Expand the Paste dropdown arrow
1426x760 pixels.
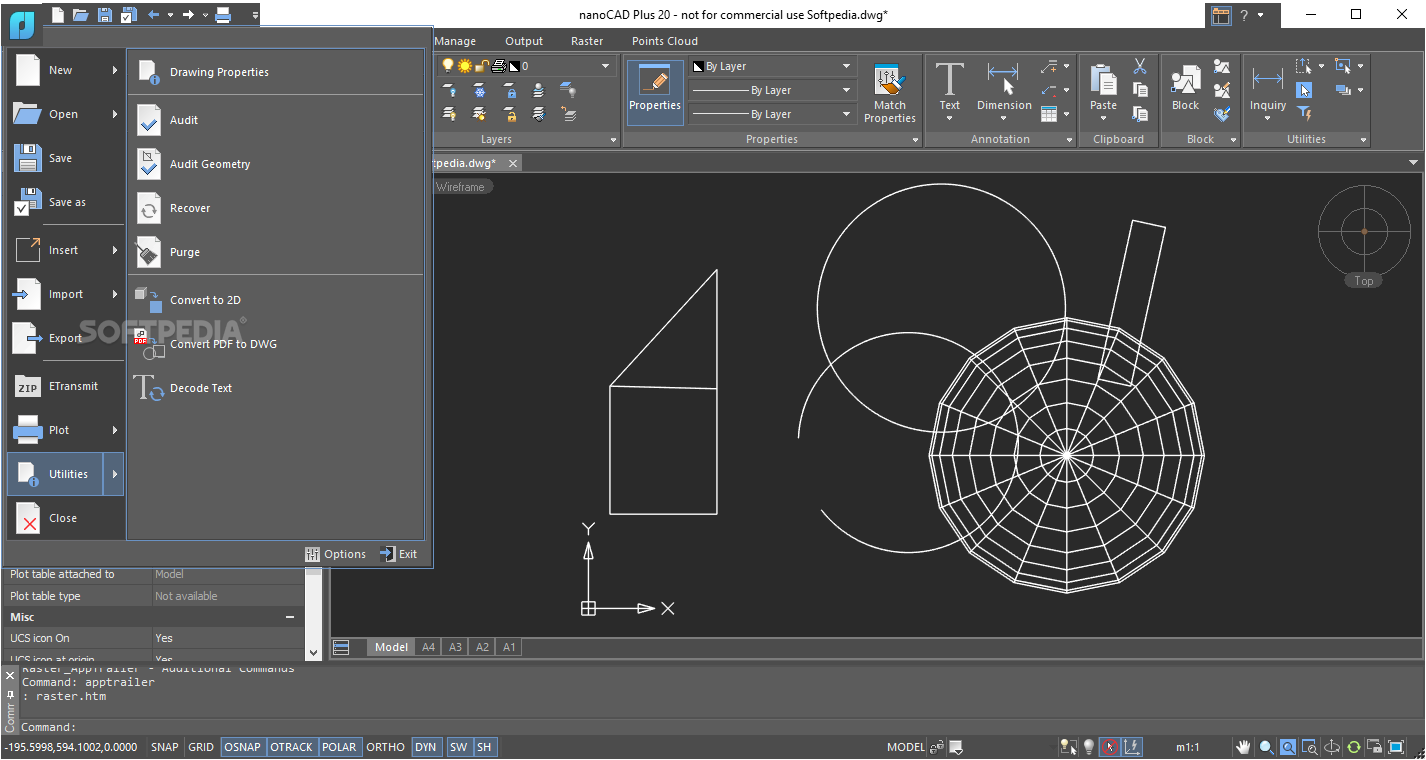1104,119
